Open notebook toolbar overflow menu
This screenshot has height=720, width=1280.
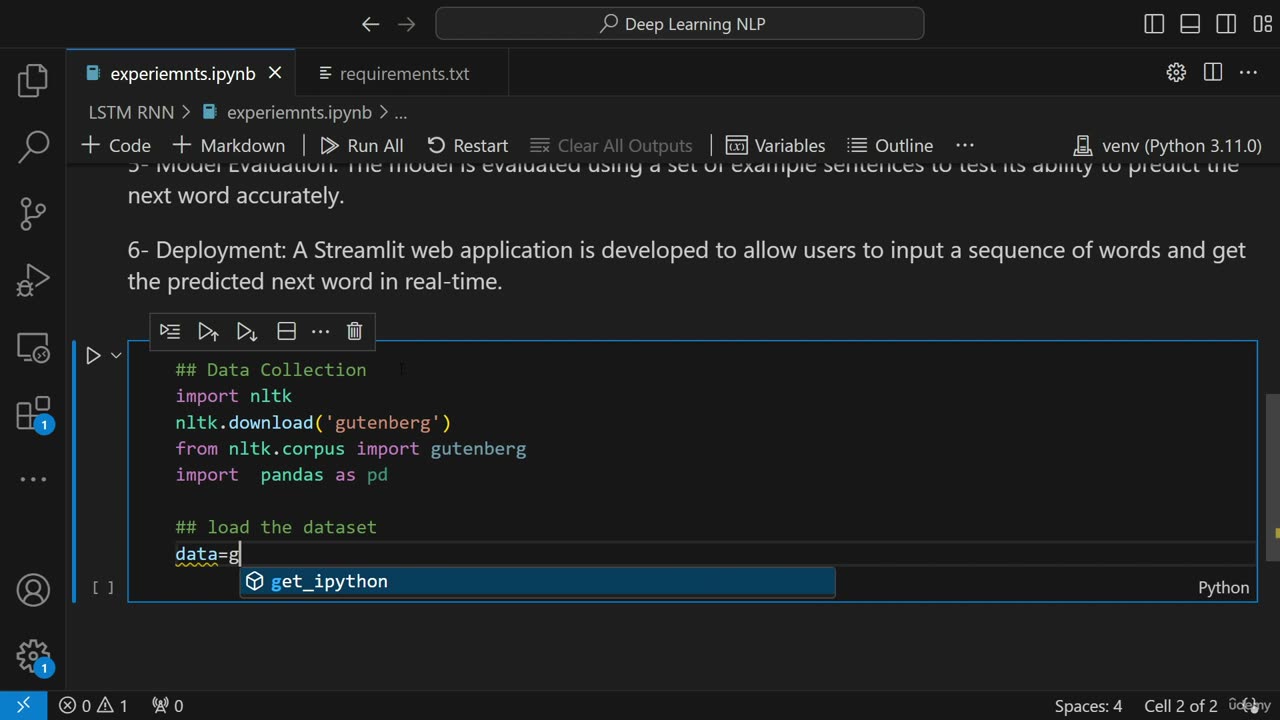tap(965, 145)
